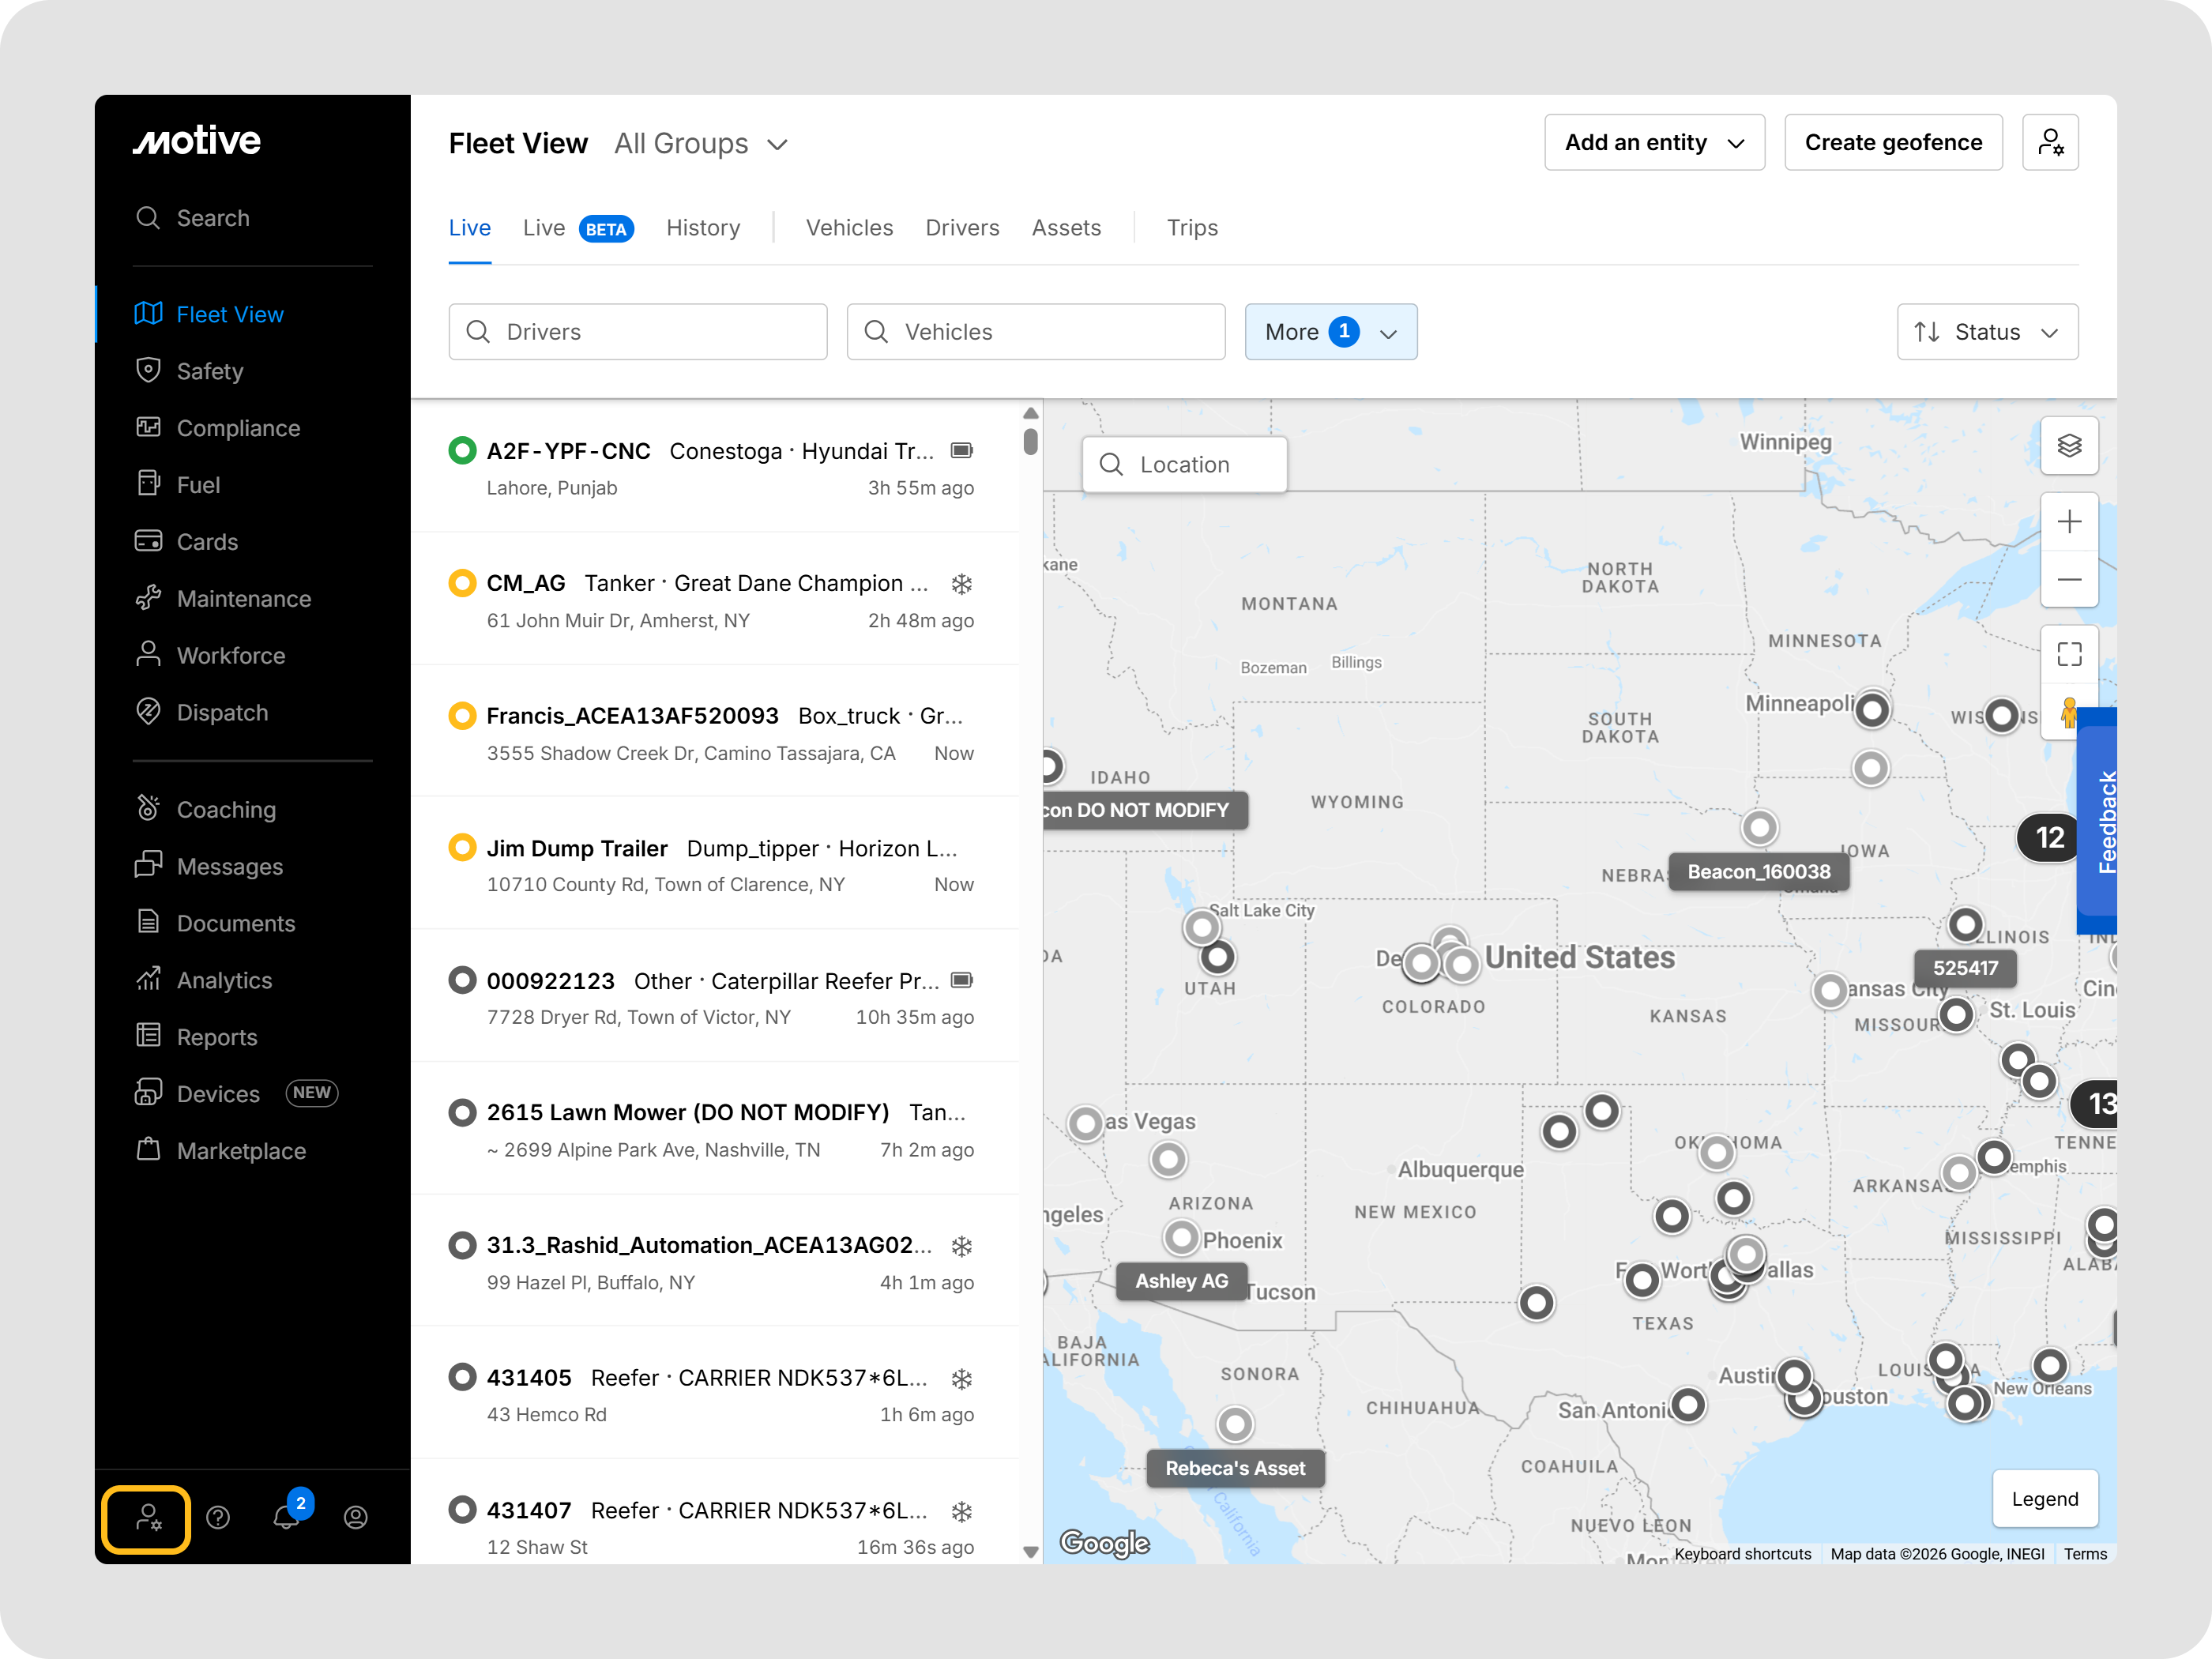Enter fullscreen map view
The height and width of the screenshot is (1659, 2212).
tap(2068, 654)
